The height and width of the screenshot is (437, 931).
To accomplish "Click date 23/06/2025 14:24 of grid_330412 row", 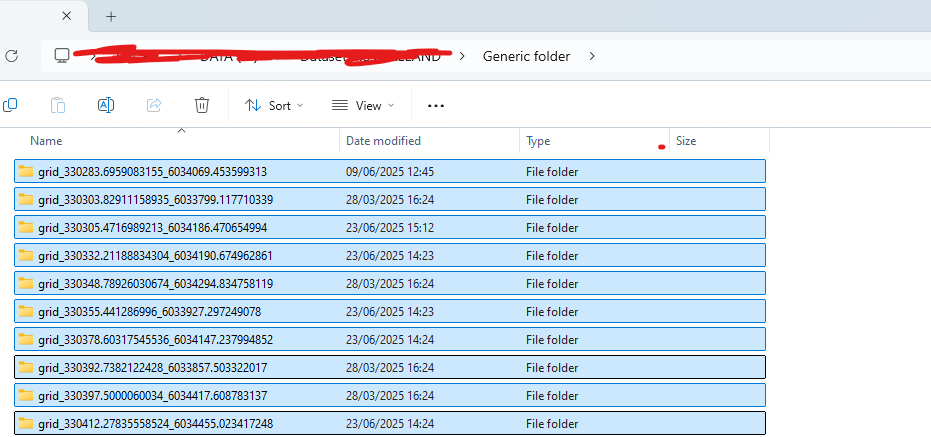I will [390, 424].
